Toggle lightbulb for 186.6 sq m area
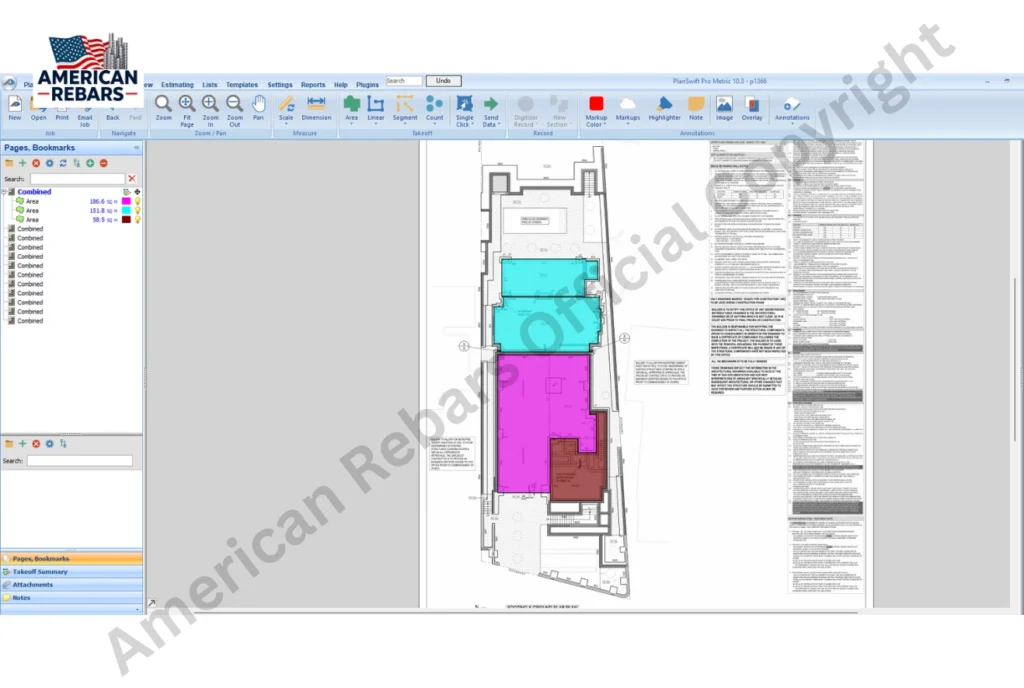Viewport: 1024px width, 688px height. click(138, 201)
